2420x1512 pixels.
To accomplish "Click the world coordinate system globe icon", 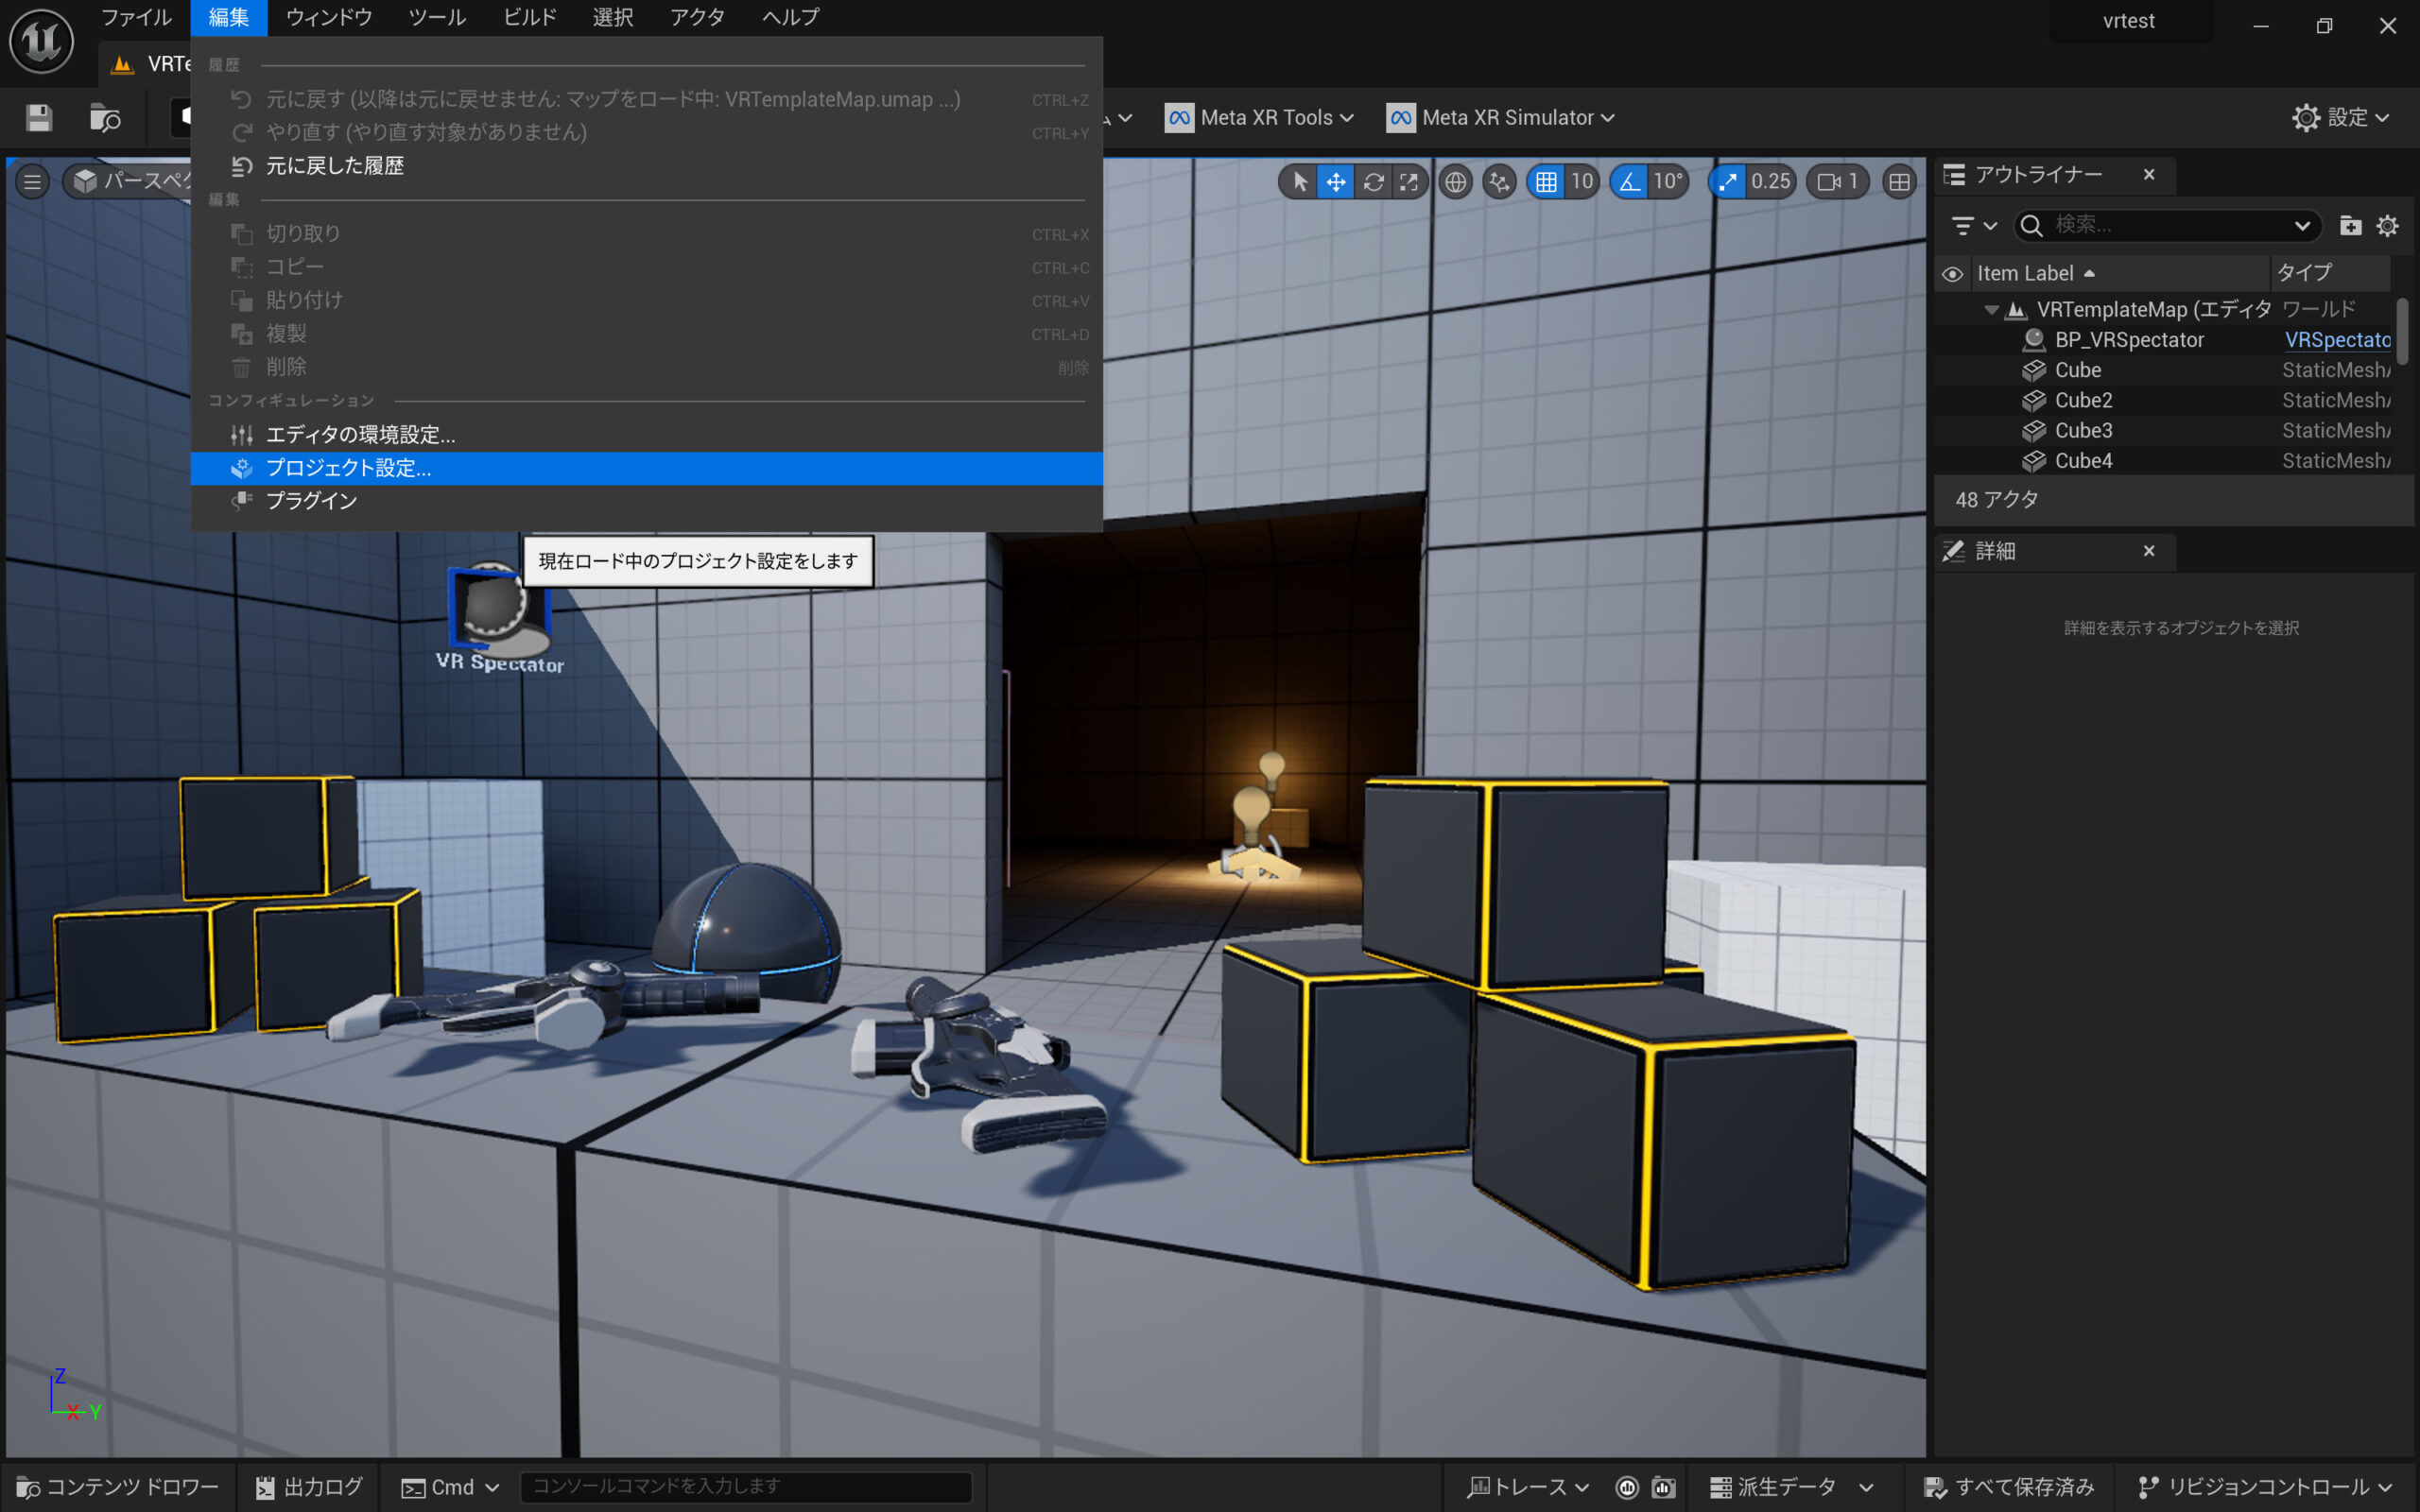I will point(1455,182).
